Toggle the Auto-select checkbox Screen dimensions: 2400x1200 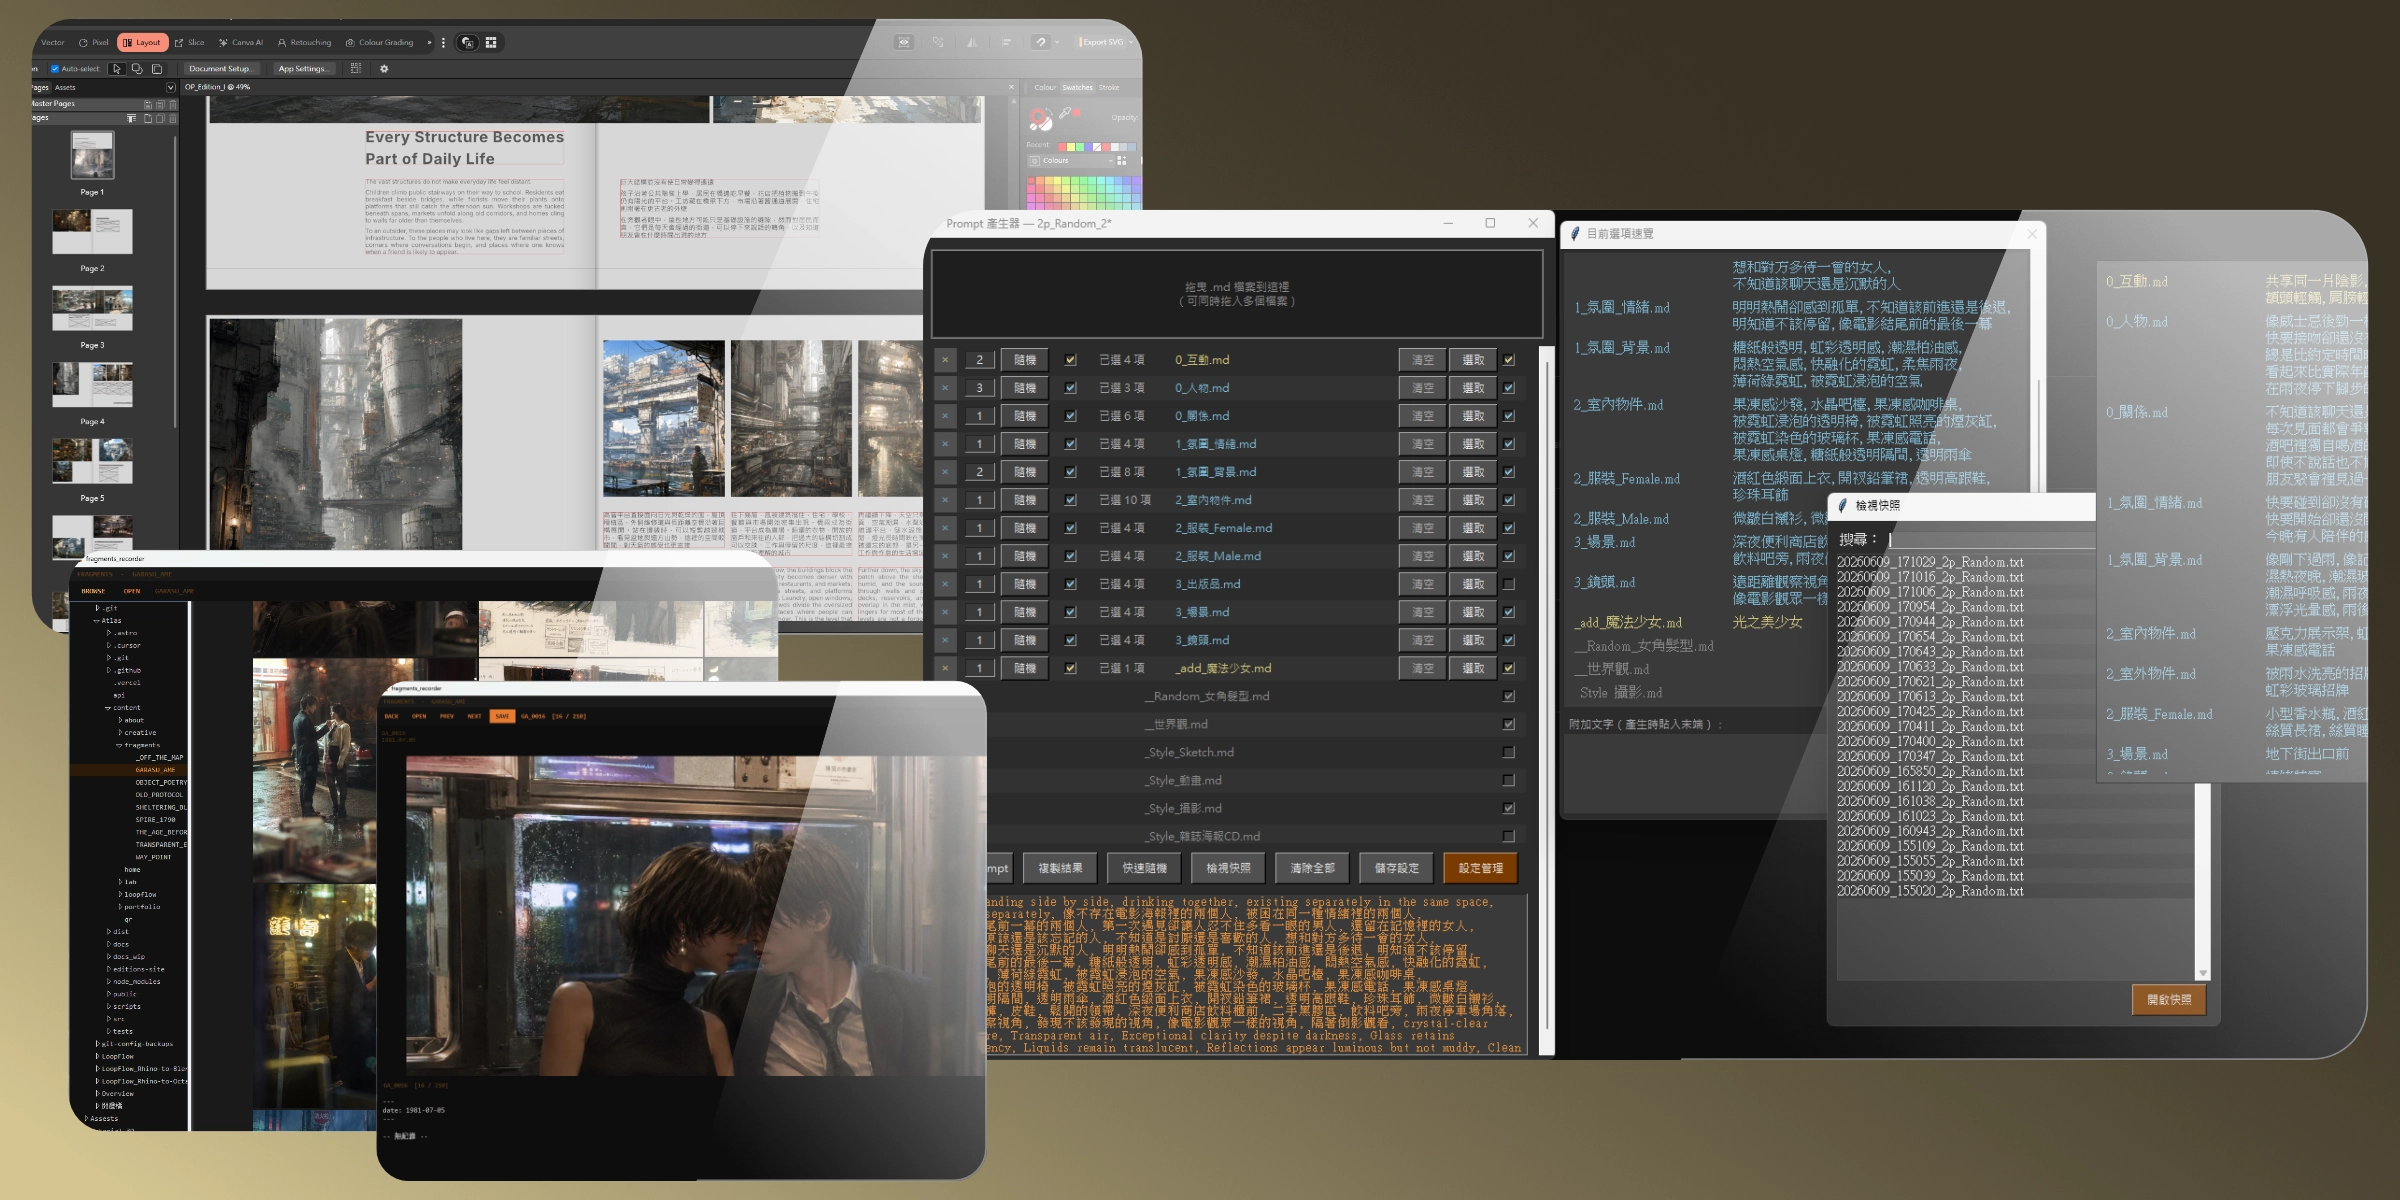55,69
